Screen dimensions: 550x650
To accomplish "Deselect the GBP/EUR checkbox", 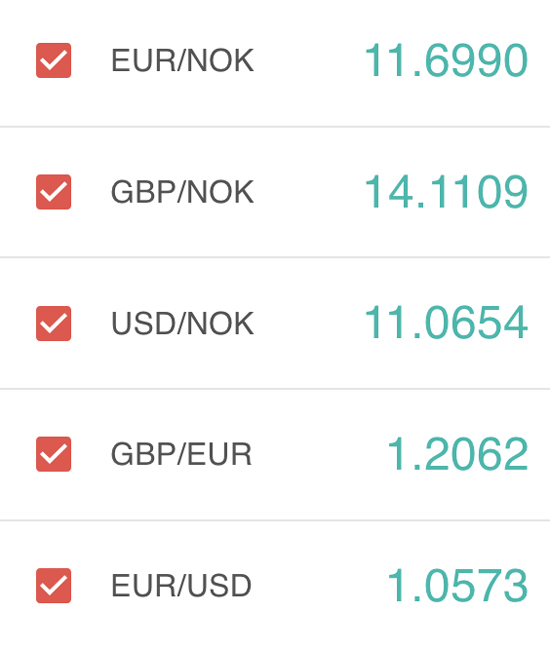I will click(53, 454).
